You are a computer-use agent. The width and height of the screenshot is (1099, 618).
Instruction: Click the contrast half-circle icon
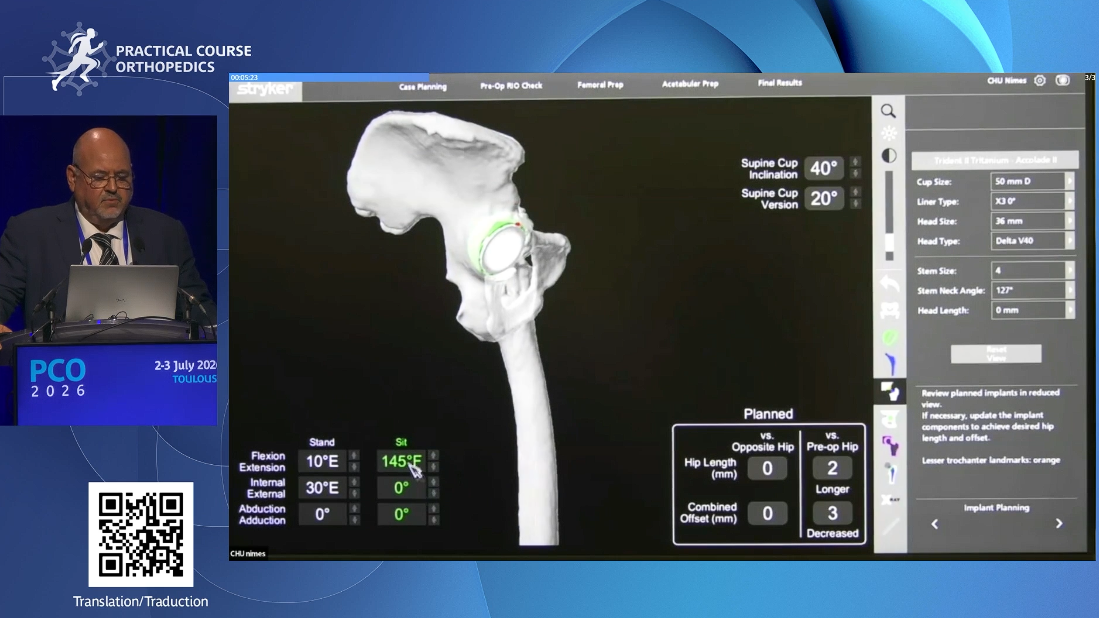pyautogui.click(x=889, y=156)
